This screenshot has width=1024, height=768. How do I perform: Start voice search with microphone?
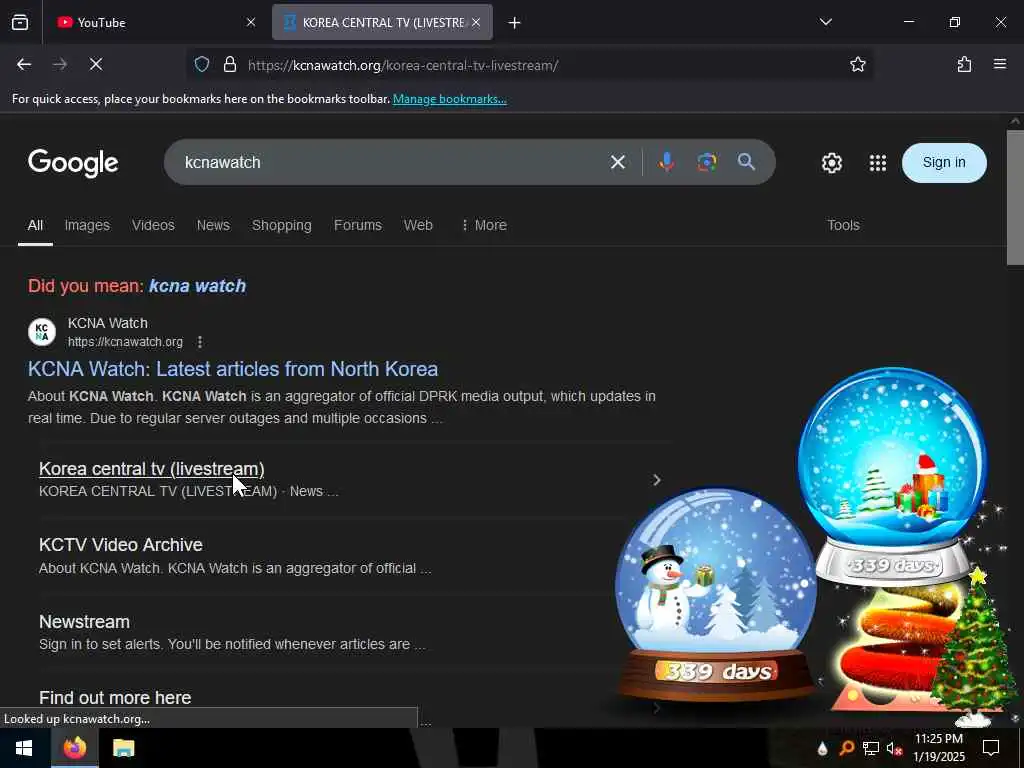666,162
